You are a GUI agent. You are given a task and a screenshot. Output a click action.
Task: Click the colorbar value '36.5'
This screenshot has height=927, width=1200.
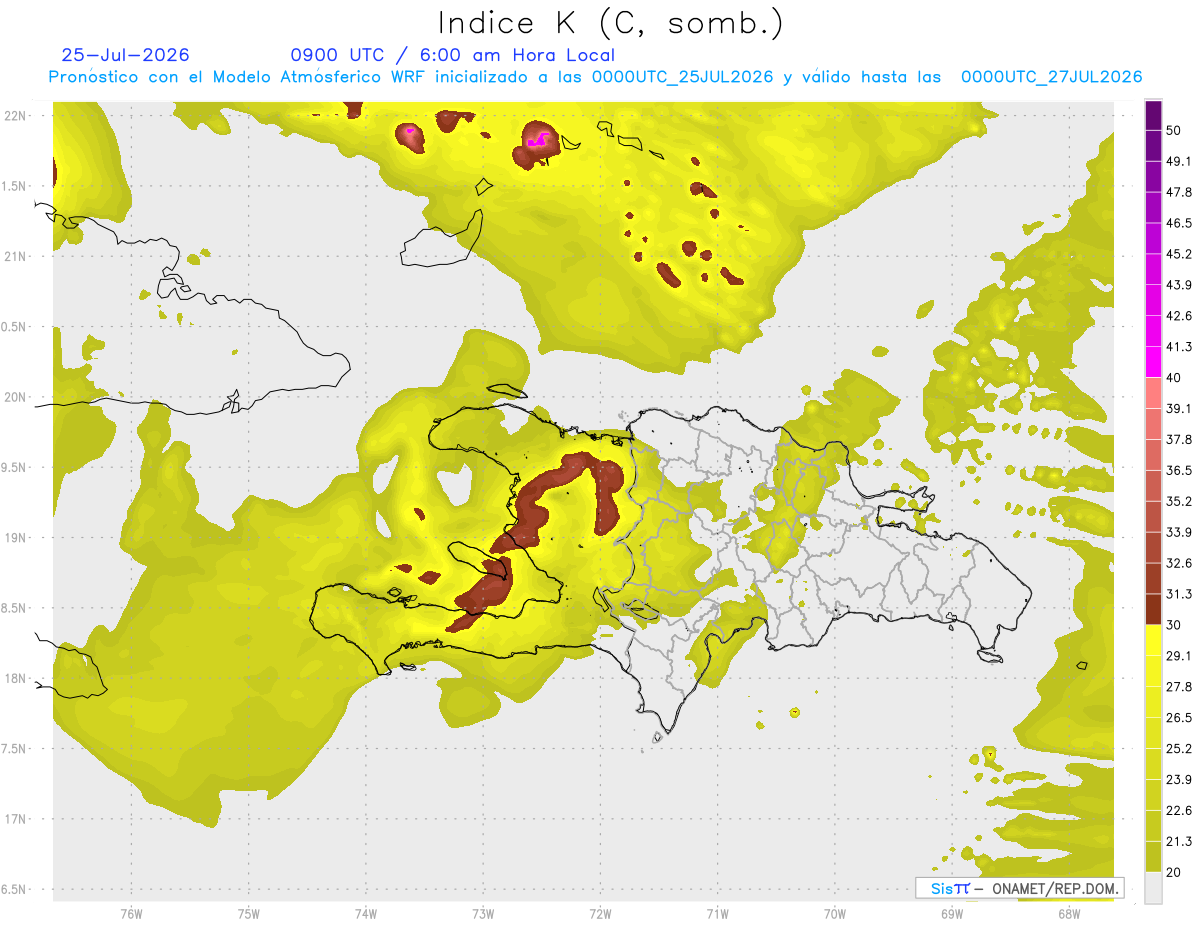coord(1178,470)
